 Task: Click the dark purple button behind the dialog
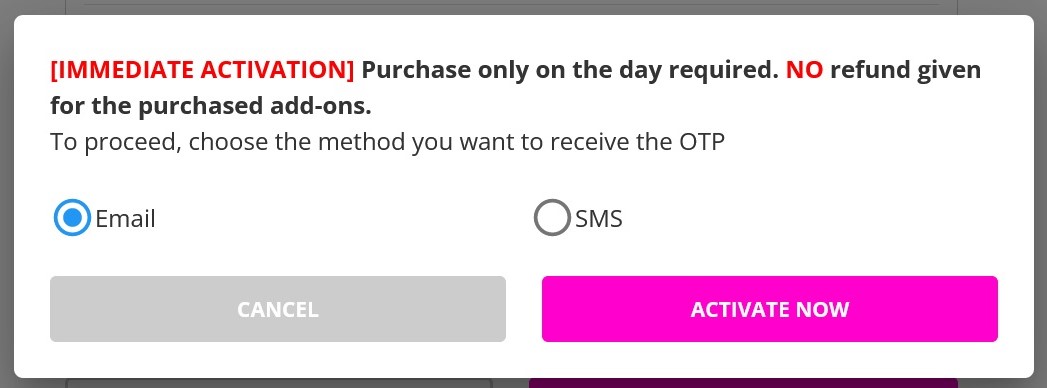(743, 383)
